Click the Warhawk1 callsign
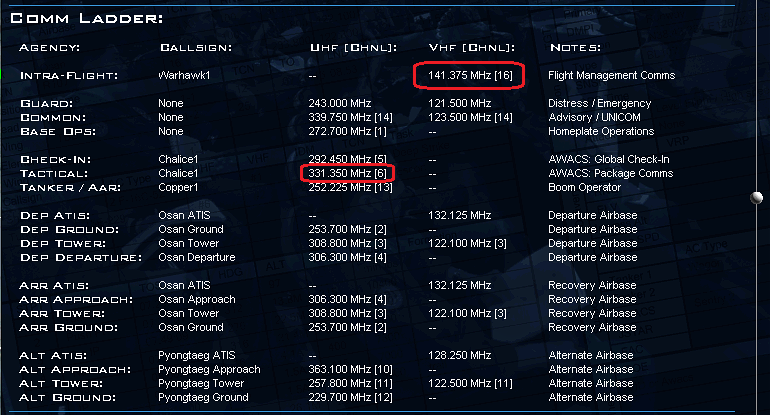The height and width of the screenshot is (415, 770). pyautogui.click(x=183, y=75)
